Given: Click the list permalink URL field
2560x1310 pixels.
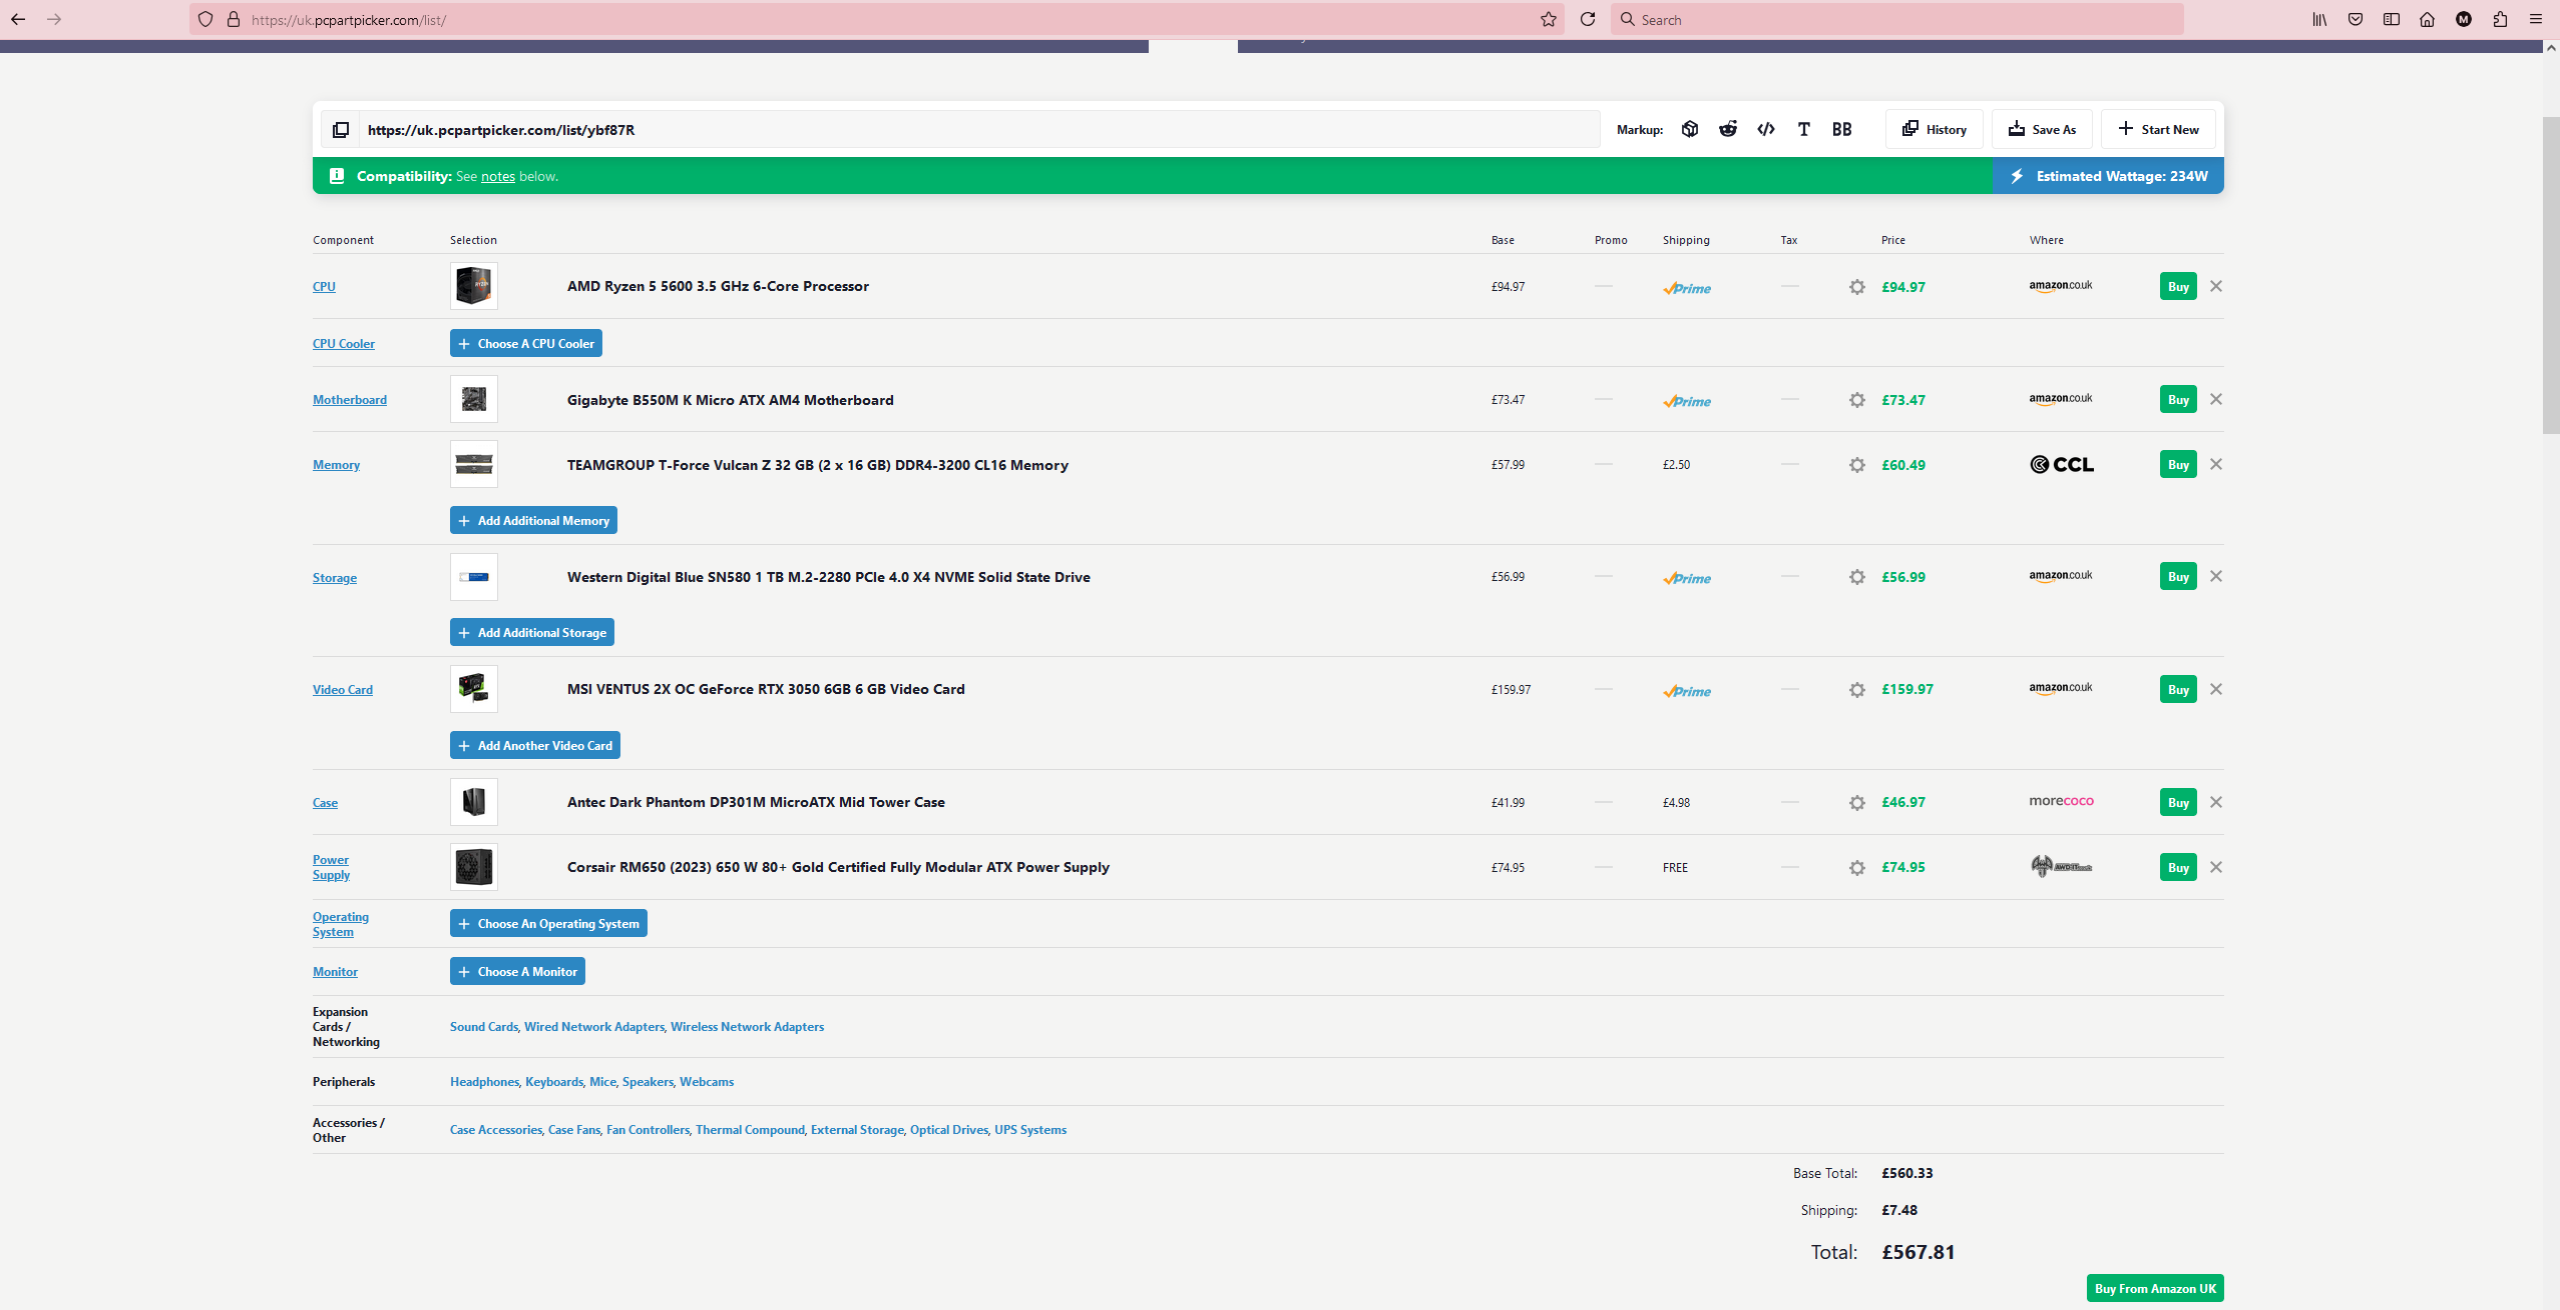Looking at the screenshot, I should point(980,130).
